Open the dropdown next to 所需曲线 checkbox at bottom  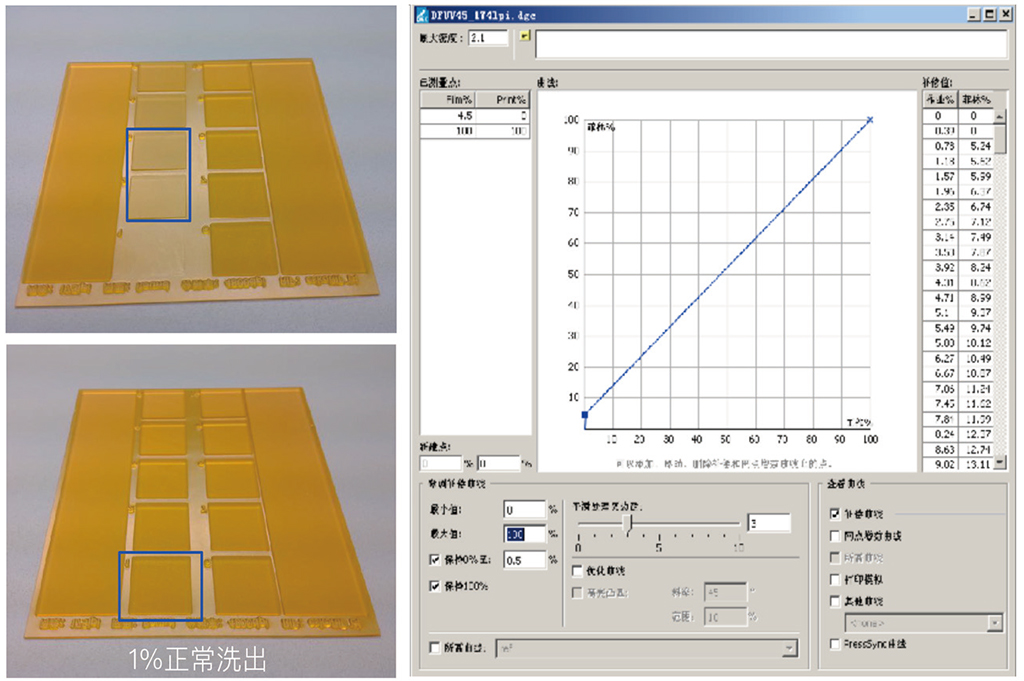point(789,649)
